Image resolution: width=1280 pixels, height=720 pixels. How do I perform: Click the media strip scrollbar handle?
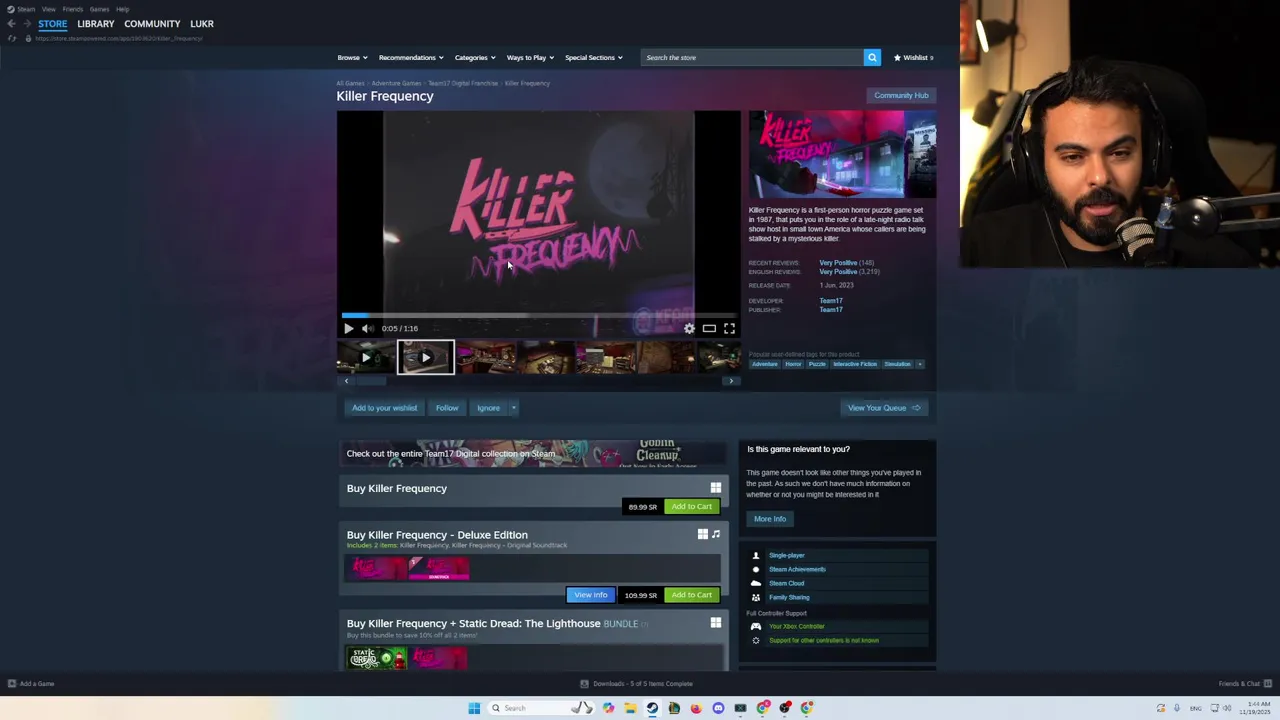tap(371, 381)
